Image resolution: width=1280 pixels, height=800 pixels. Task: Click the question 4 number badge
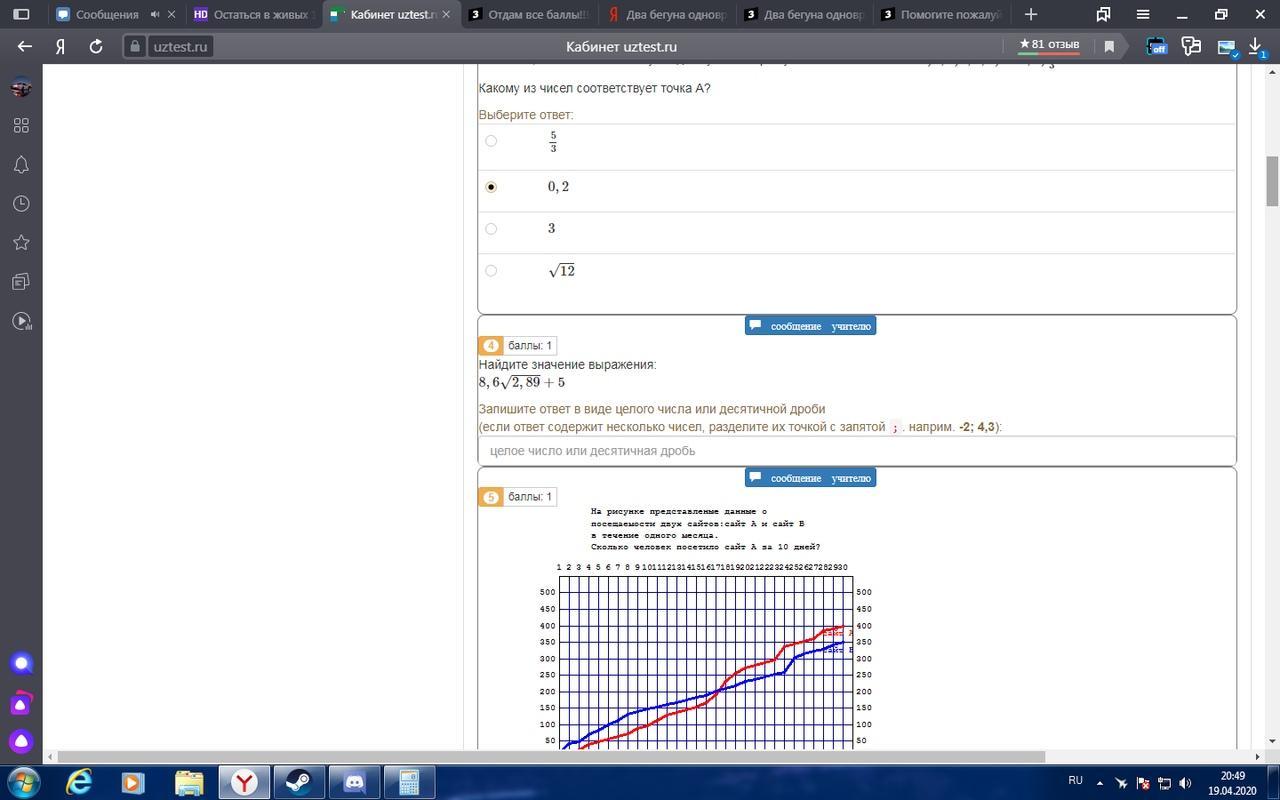click(x=490, y=346)
